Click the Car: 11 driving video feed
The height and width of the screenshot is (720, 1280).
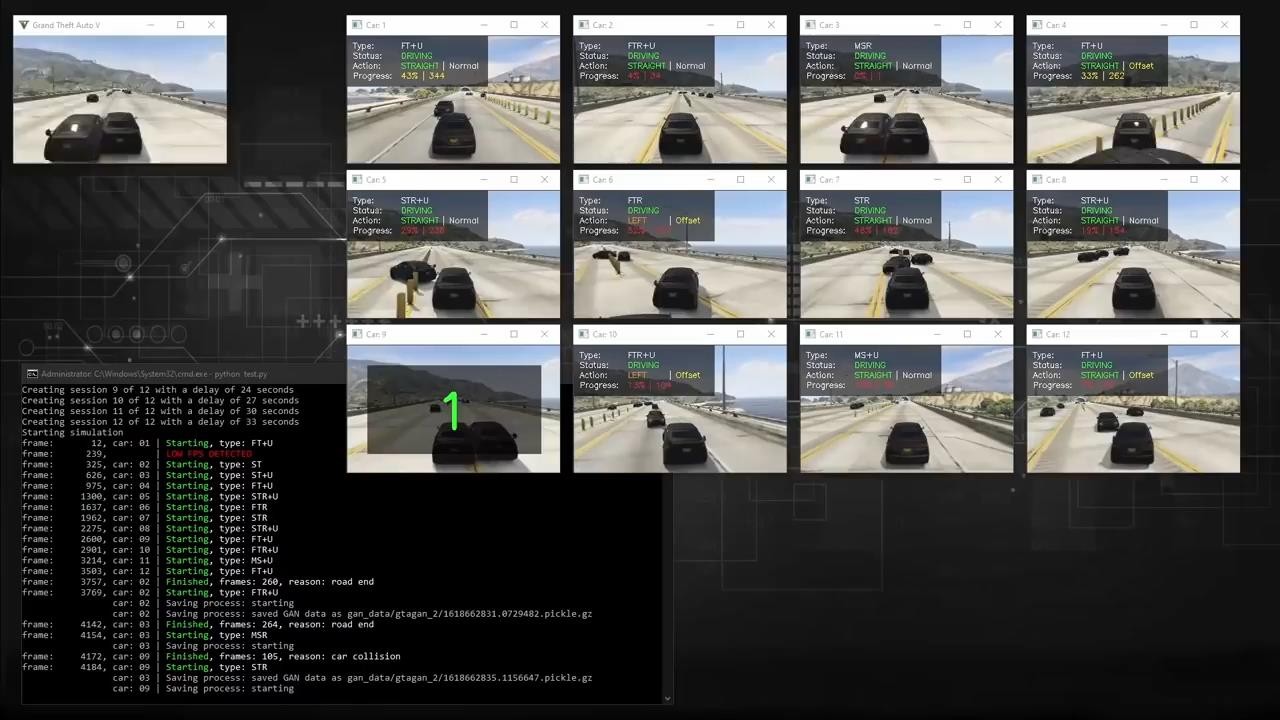point(907,409)
